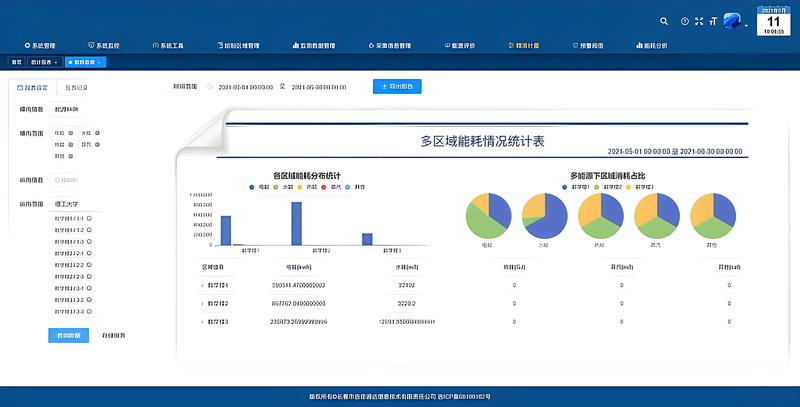This screenshot has height=407, width=800.
Task: Open the user avatar dropdown caret
Action: click(x=746, y=25)
